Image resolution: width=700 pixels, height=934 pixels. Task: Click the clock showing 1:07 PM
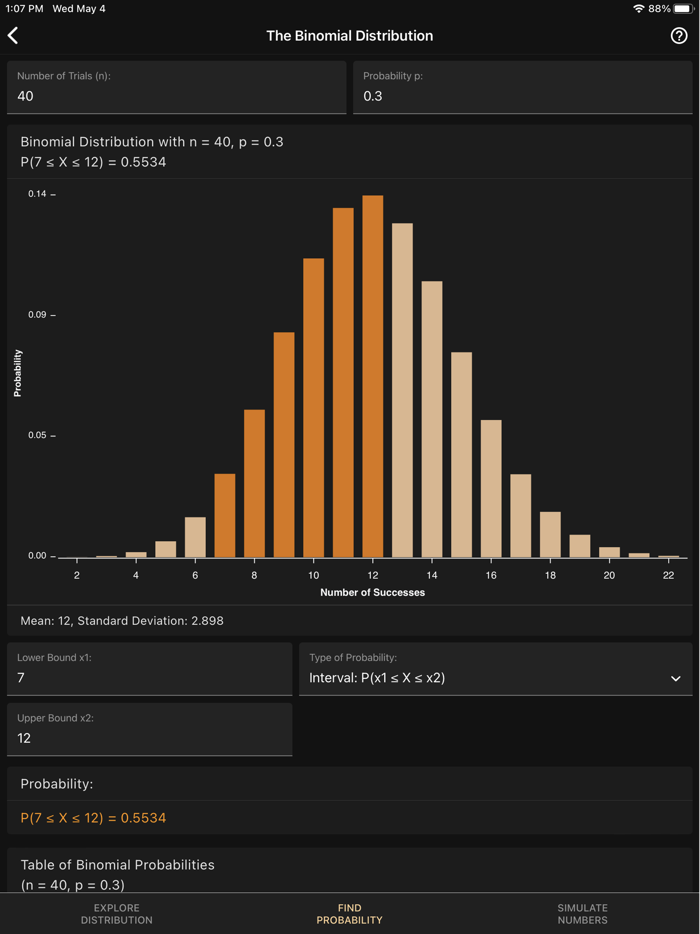click(20, 8)
